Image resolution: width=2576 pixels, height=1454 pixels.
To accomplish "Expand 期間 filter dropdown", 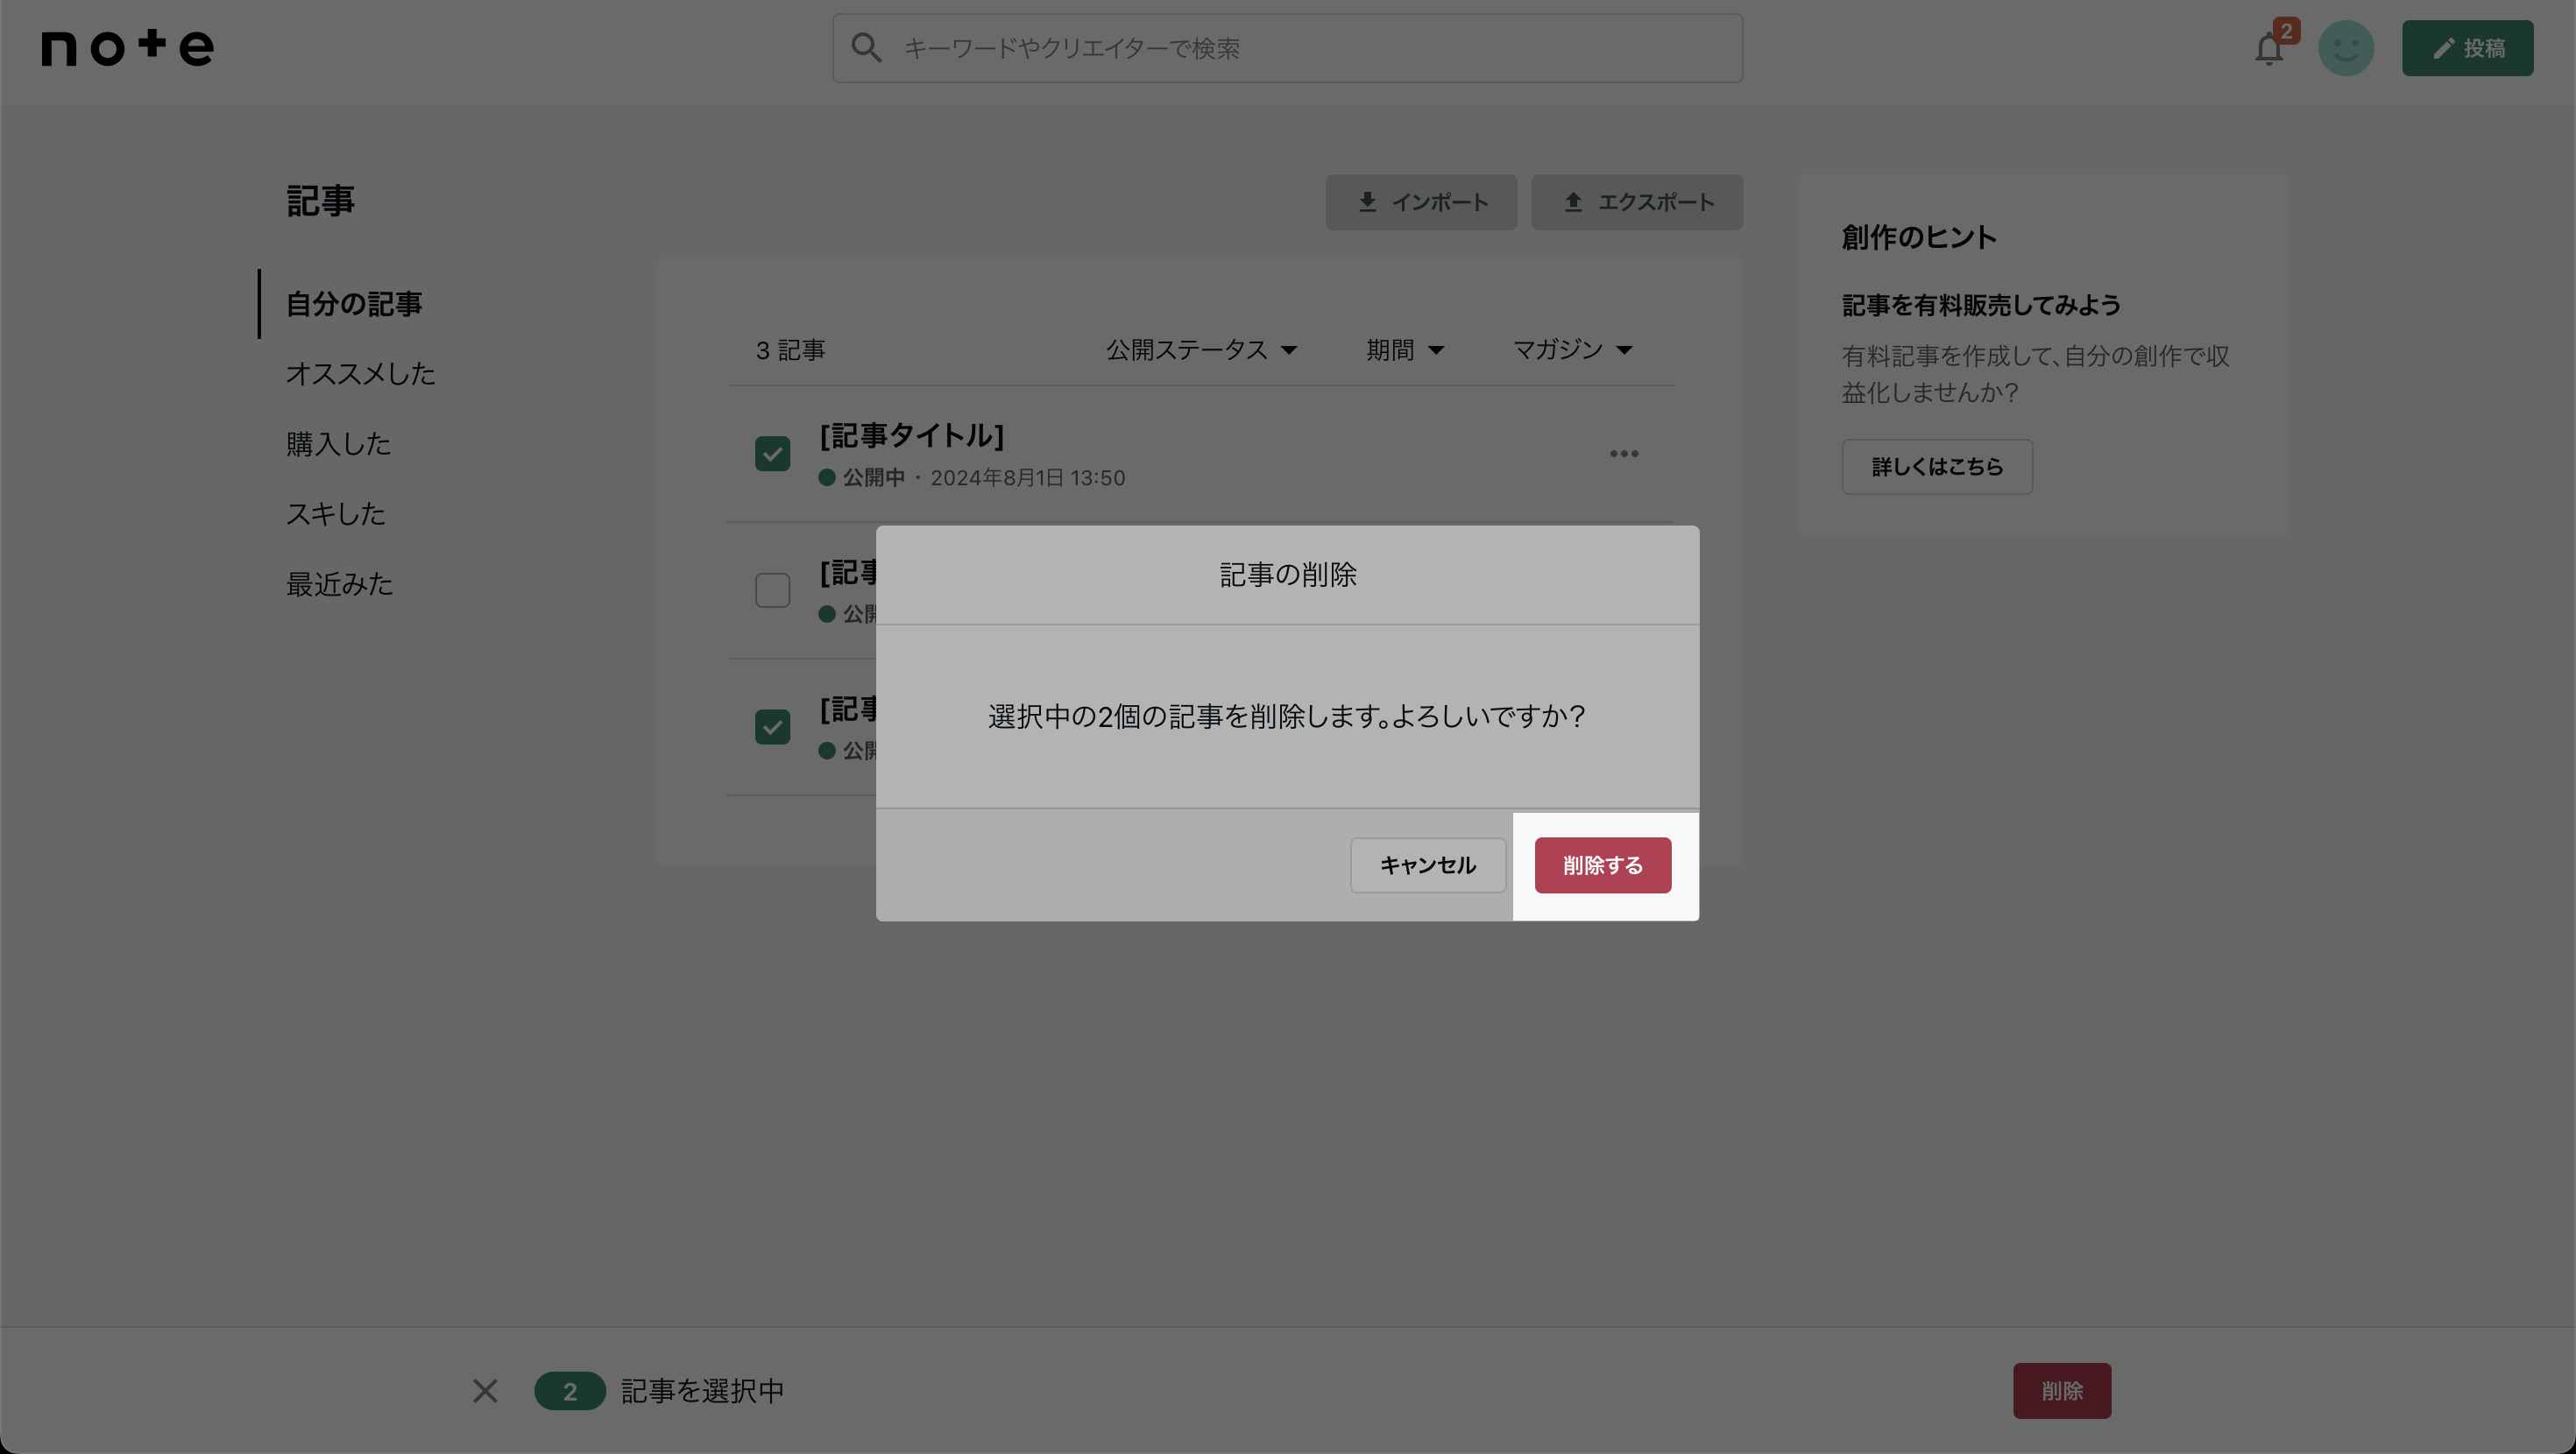I will coord(1405,350).
